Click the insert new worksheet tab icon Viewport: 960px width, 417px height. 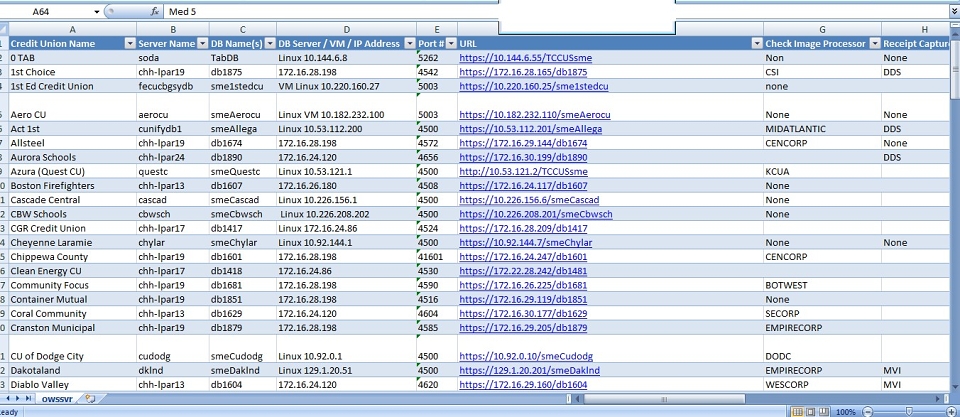click(91, 399)
